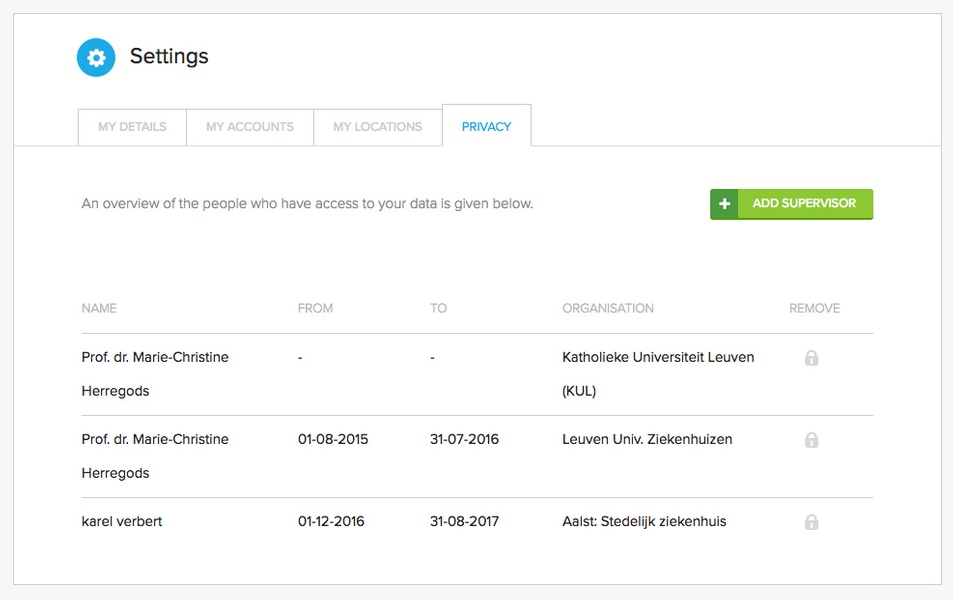Click the 31-08-2017 to date

click(464, 522)
